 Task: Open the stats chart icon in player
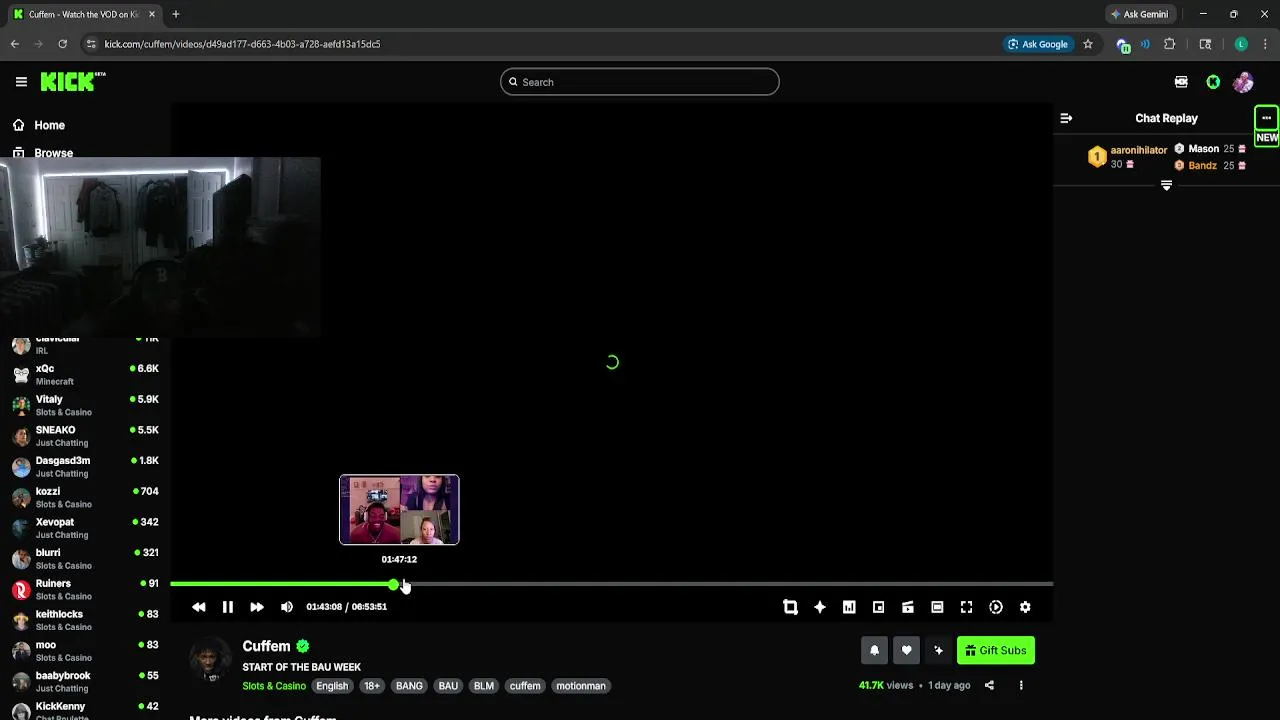click(849, 607)
